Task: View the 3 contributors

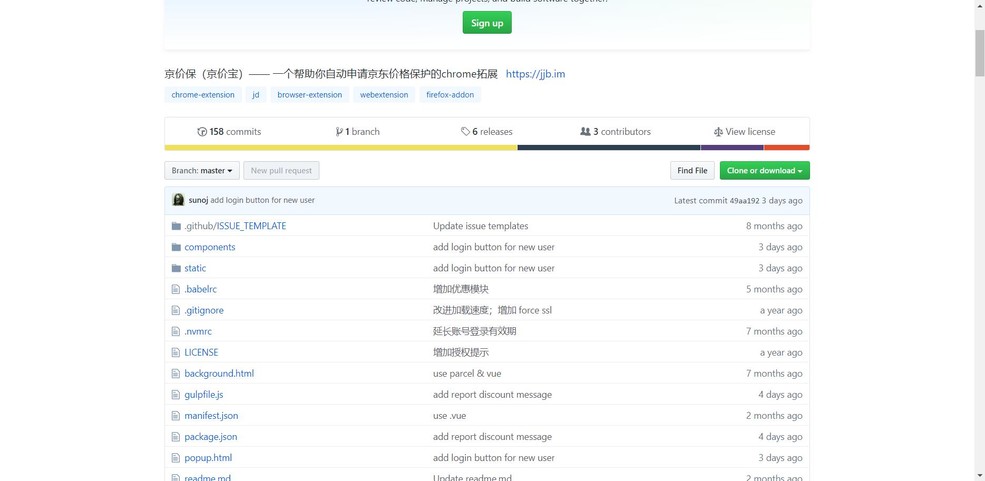Action: point(616,132)
